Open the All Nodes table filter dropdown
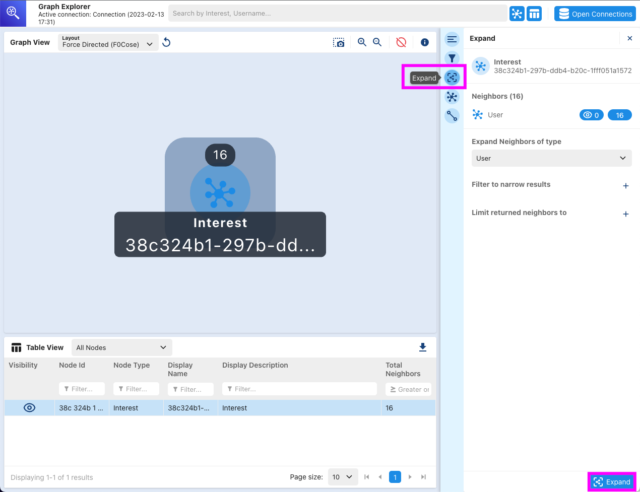The image size is (640, 492). pyautogui.click(x=121, y=347)
